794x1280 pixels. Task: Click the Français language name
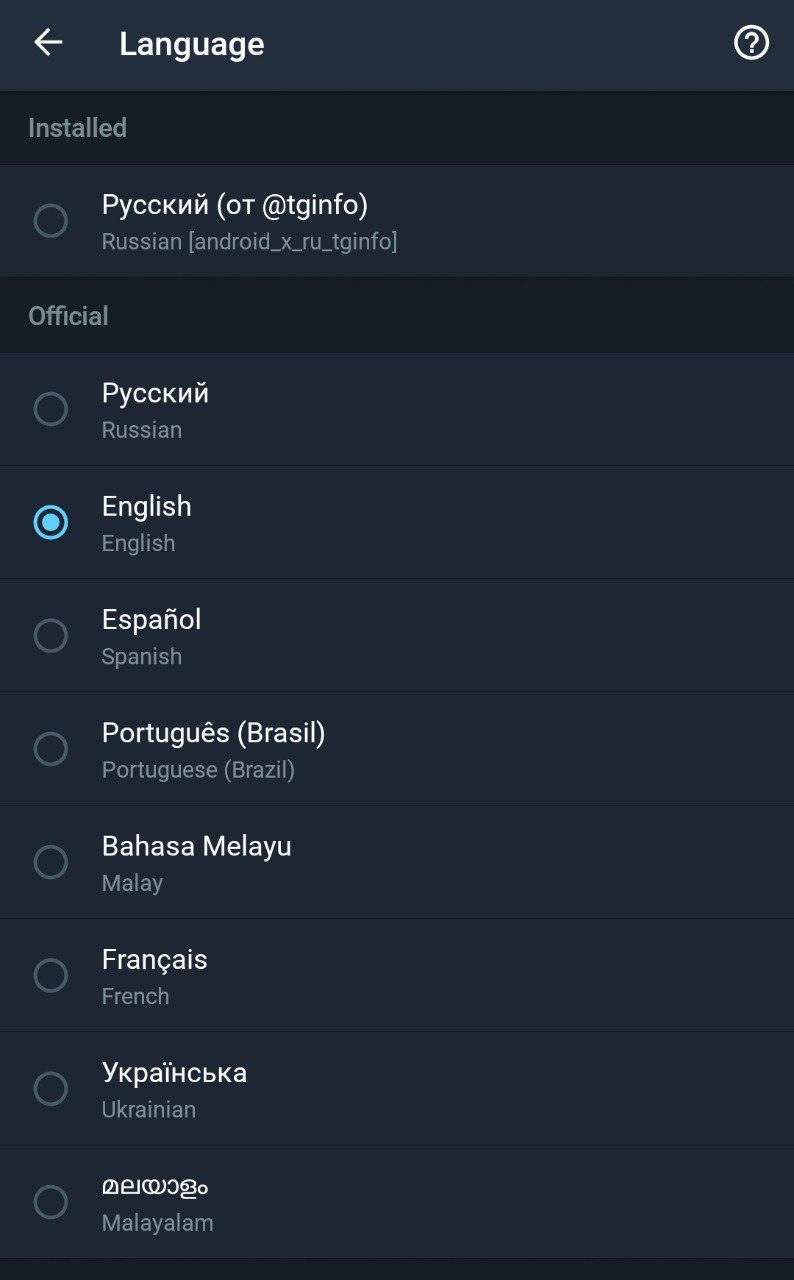(154, 960)
